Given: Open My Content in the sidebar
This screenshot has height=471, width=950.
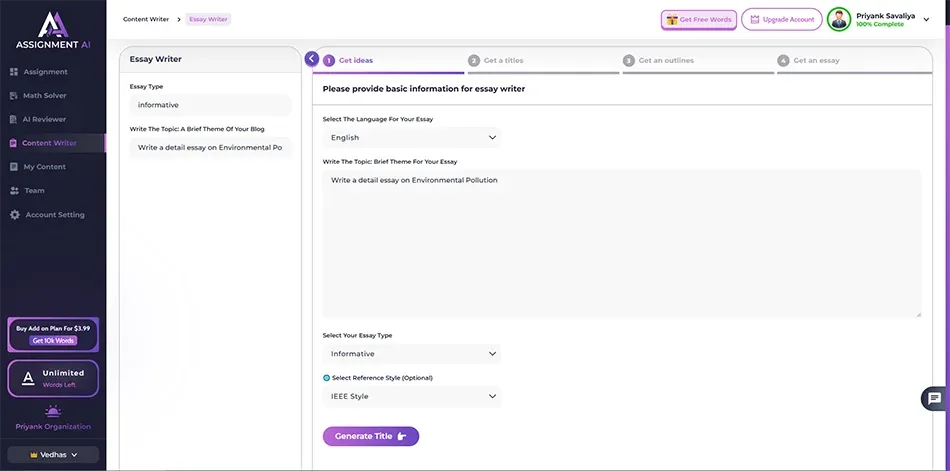Looking at the screenshot, I should 44,167.
